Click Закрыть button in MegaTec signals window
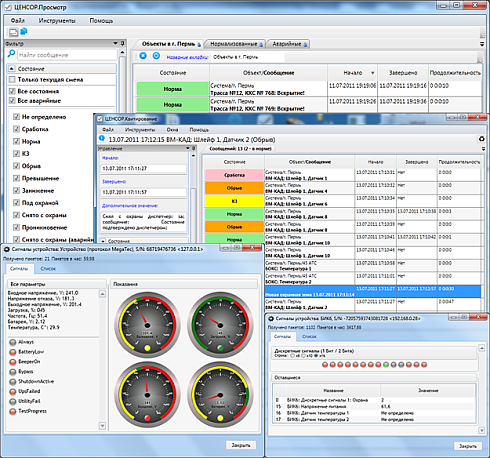Screen dimensions: 490x458 pyautogui.click(x=241, y=445)
